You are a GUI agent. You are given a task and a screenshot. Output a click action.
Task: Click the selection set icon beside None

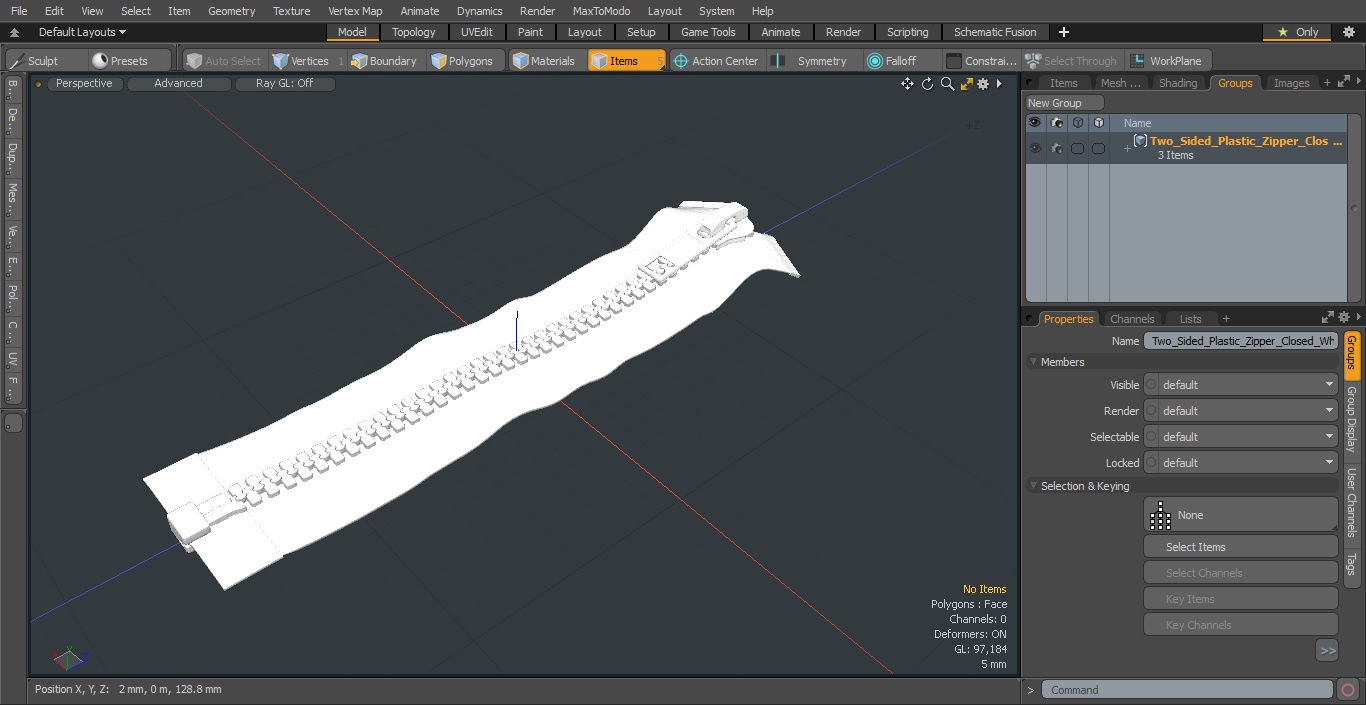1160,515
